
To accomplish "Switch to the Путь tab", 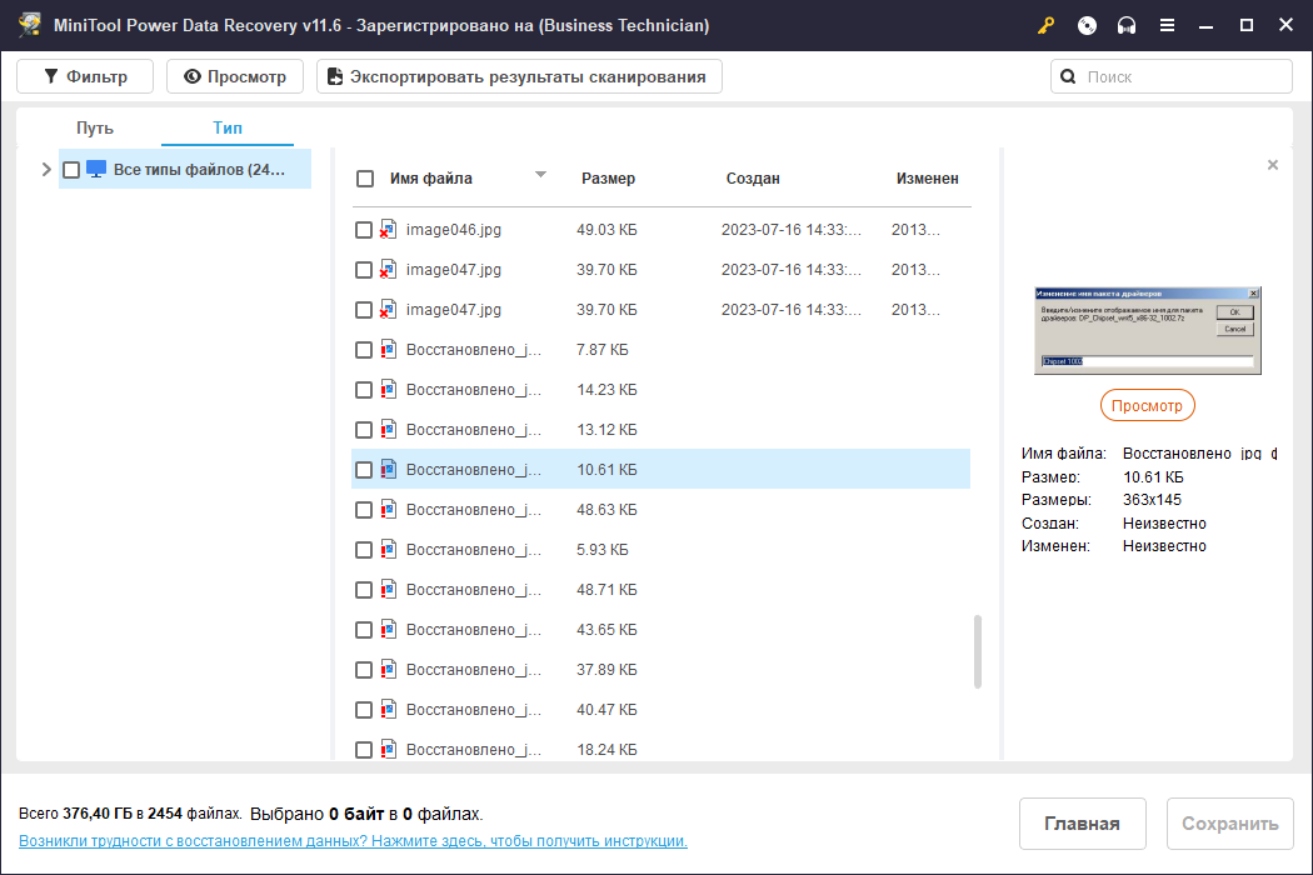I will point(95,128).
